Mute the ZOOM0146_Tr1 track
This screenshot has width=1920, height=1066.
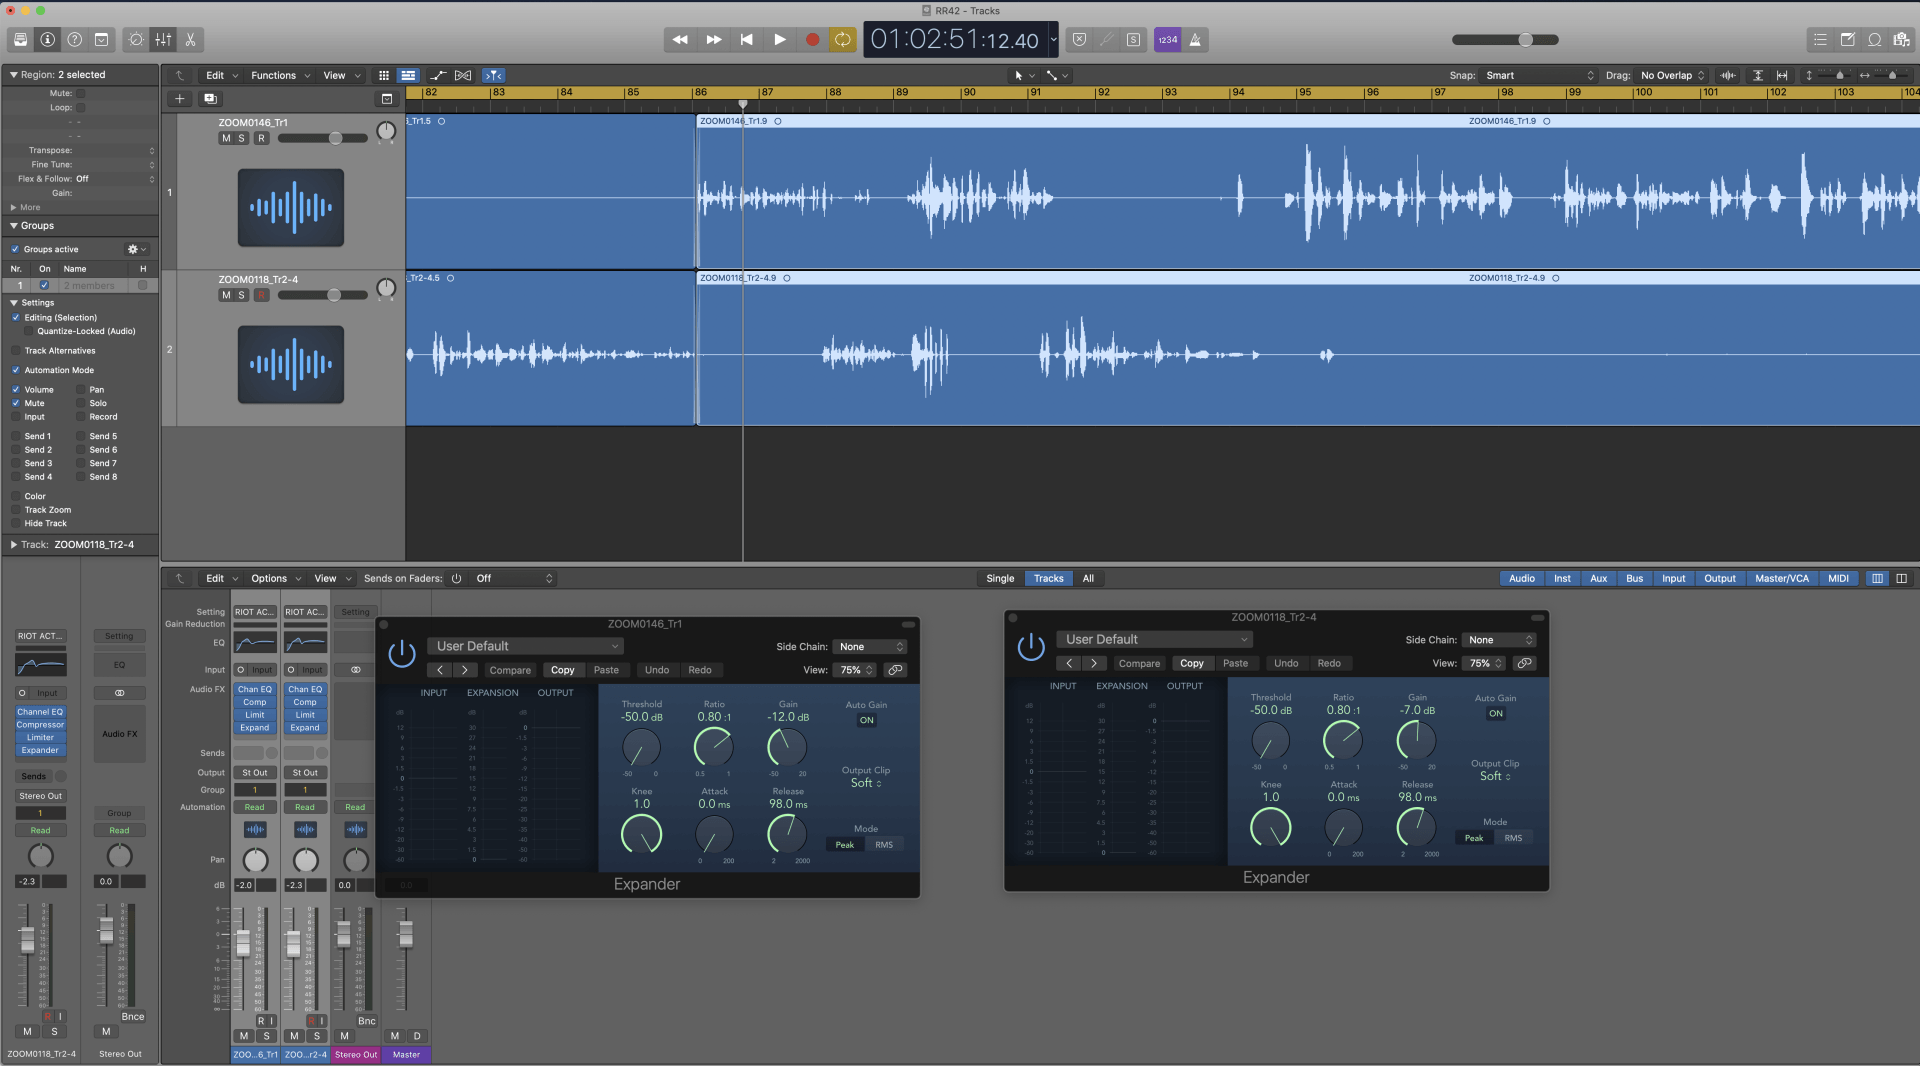pos(226,138)
